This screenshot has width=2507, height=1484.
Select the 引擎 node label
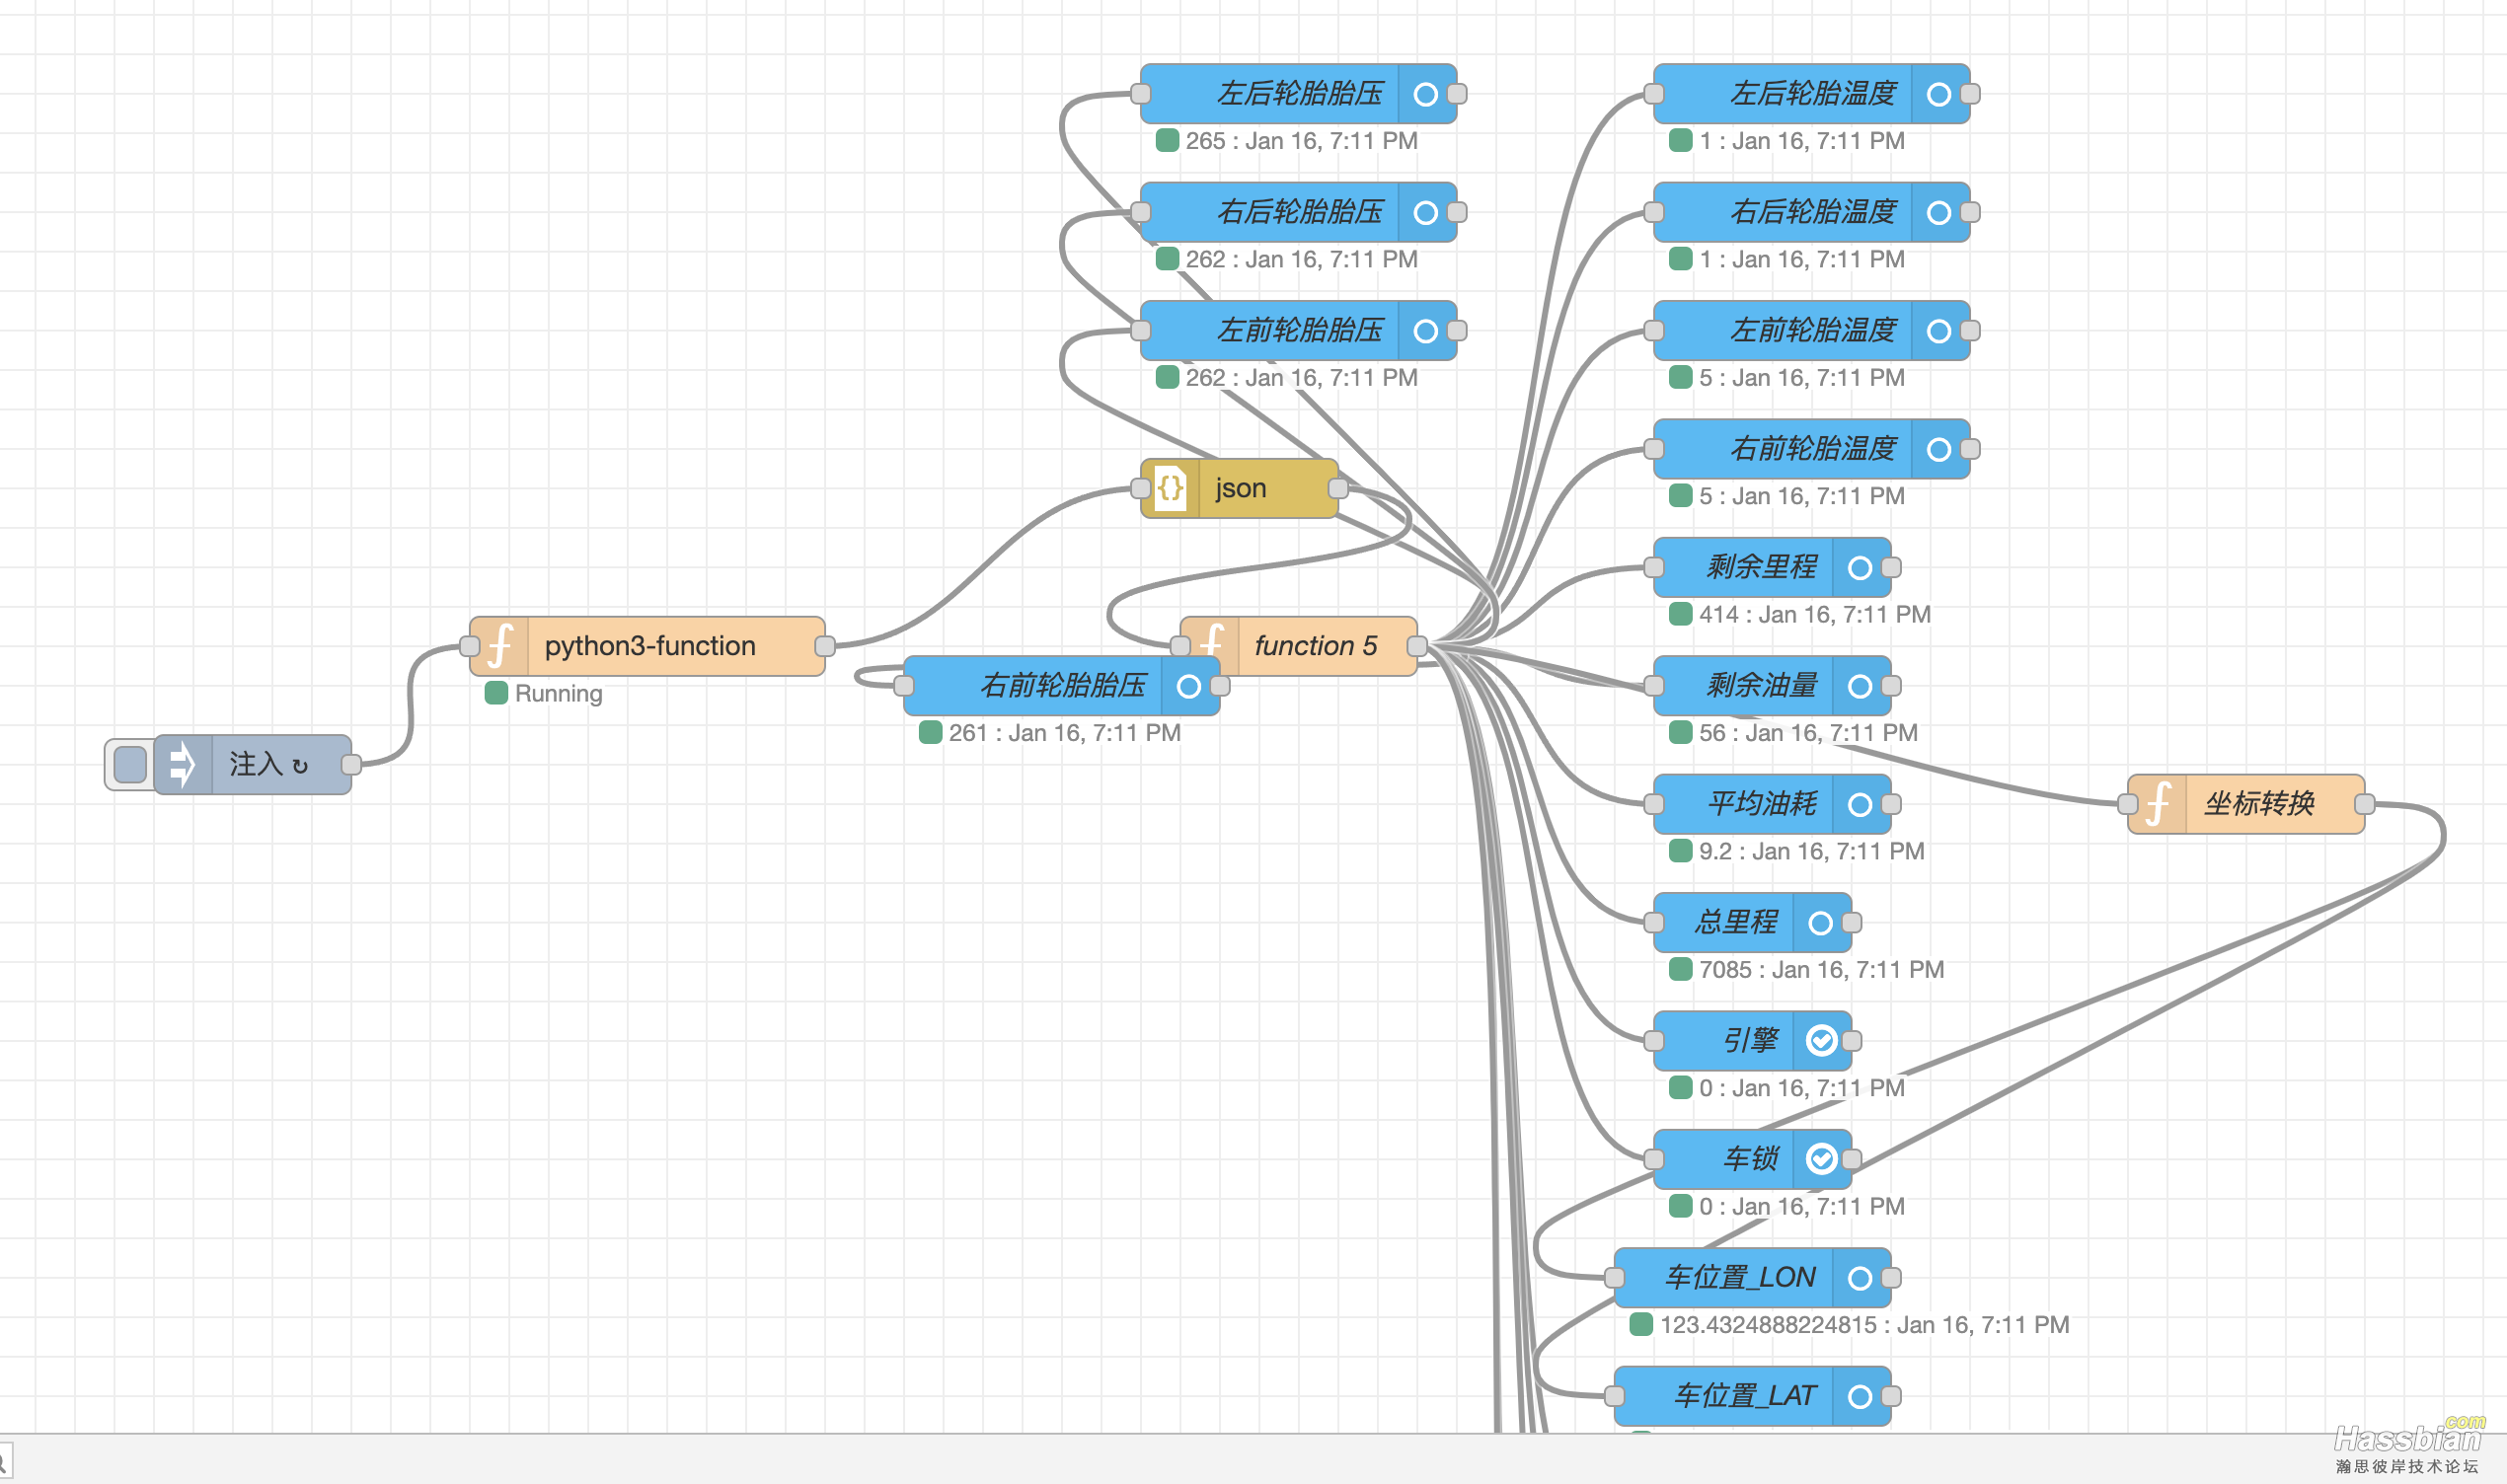click(x=1750, y=1041)
